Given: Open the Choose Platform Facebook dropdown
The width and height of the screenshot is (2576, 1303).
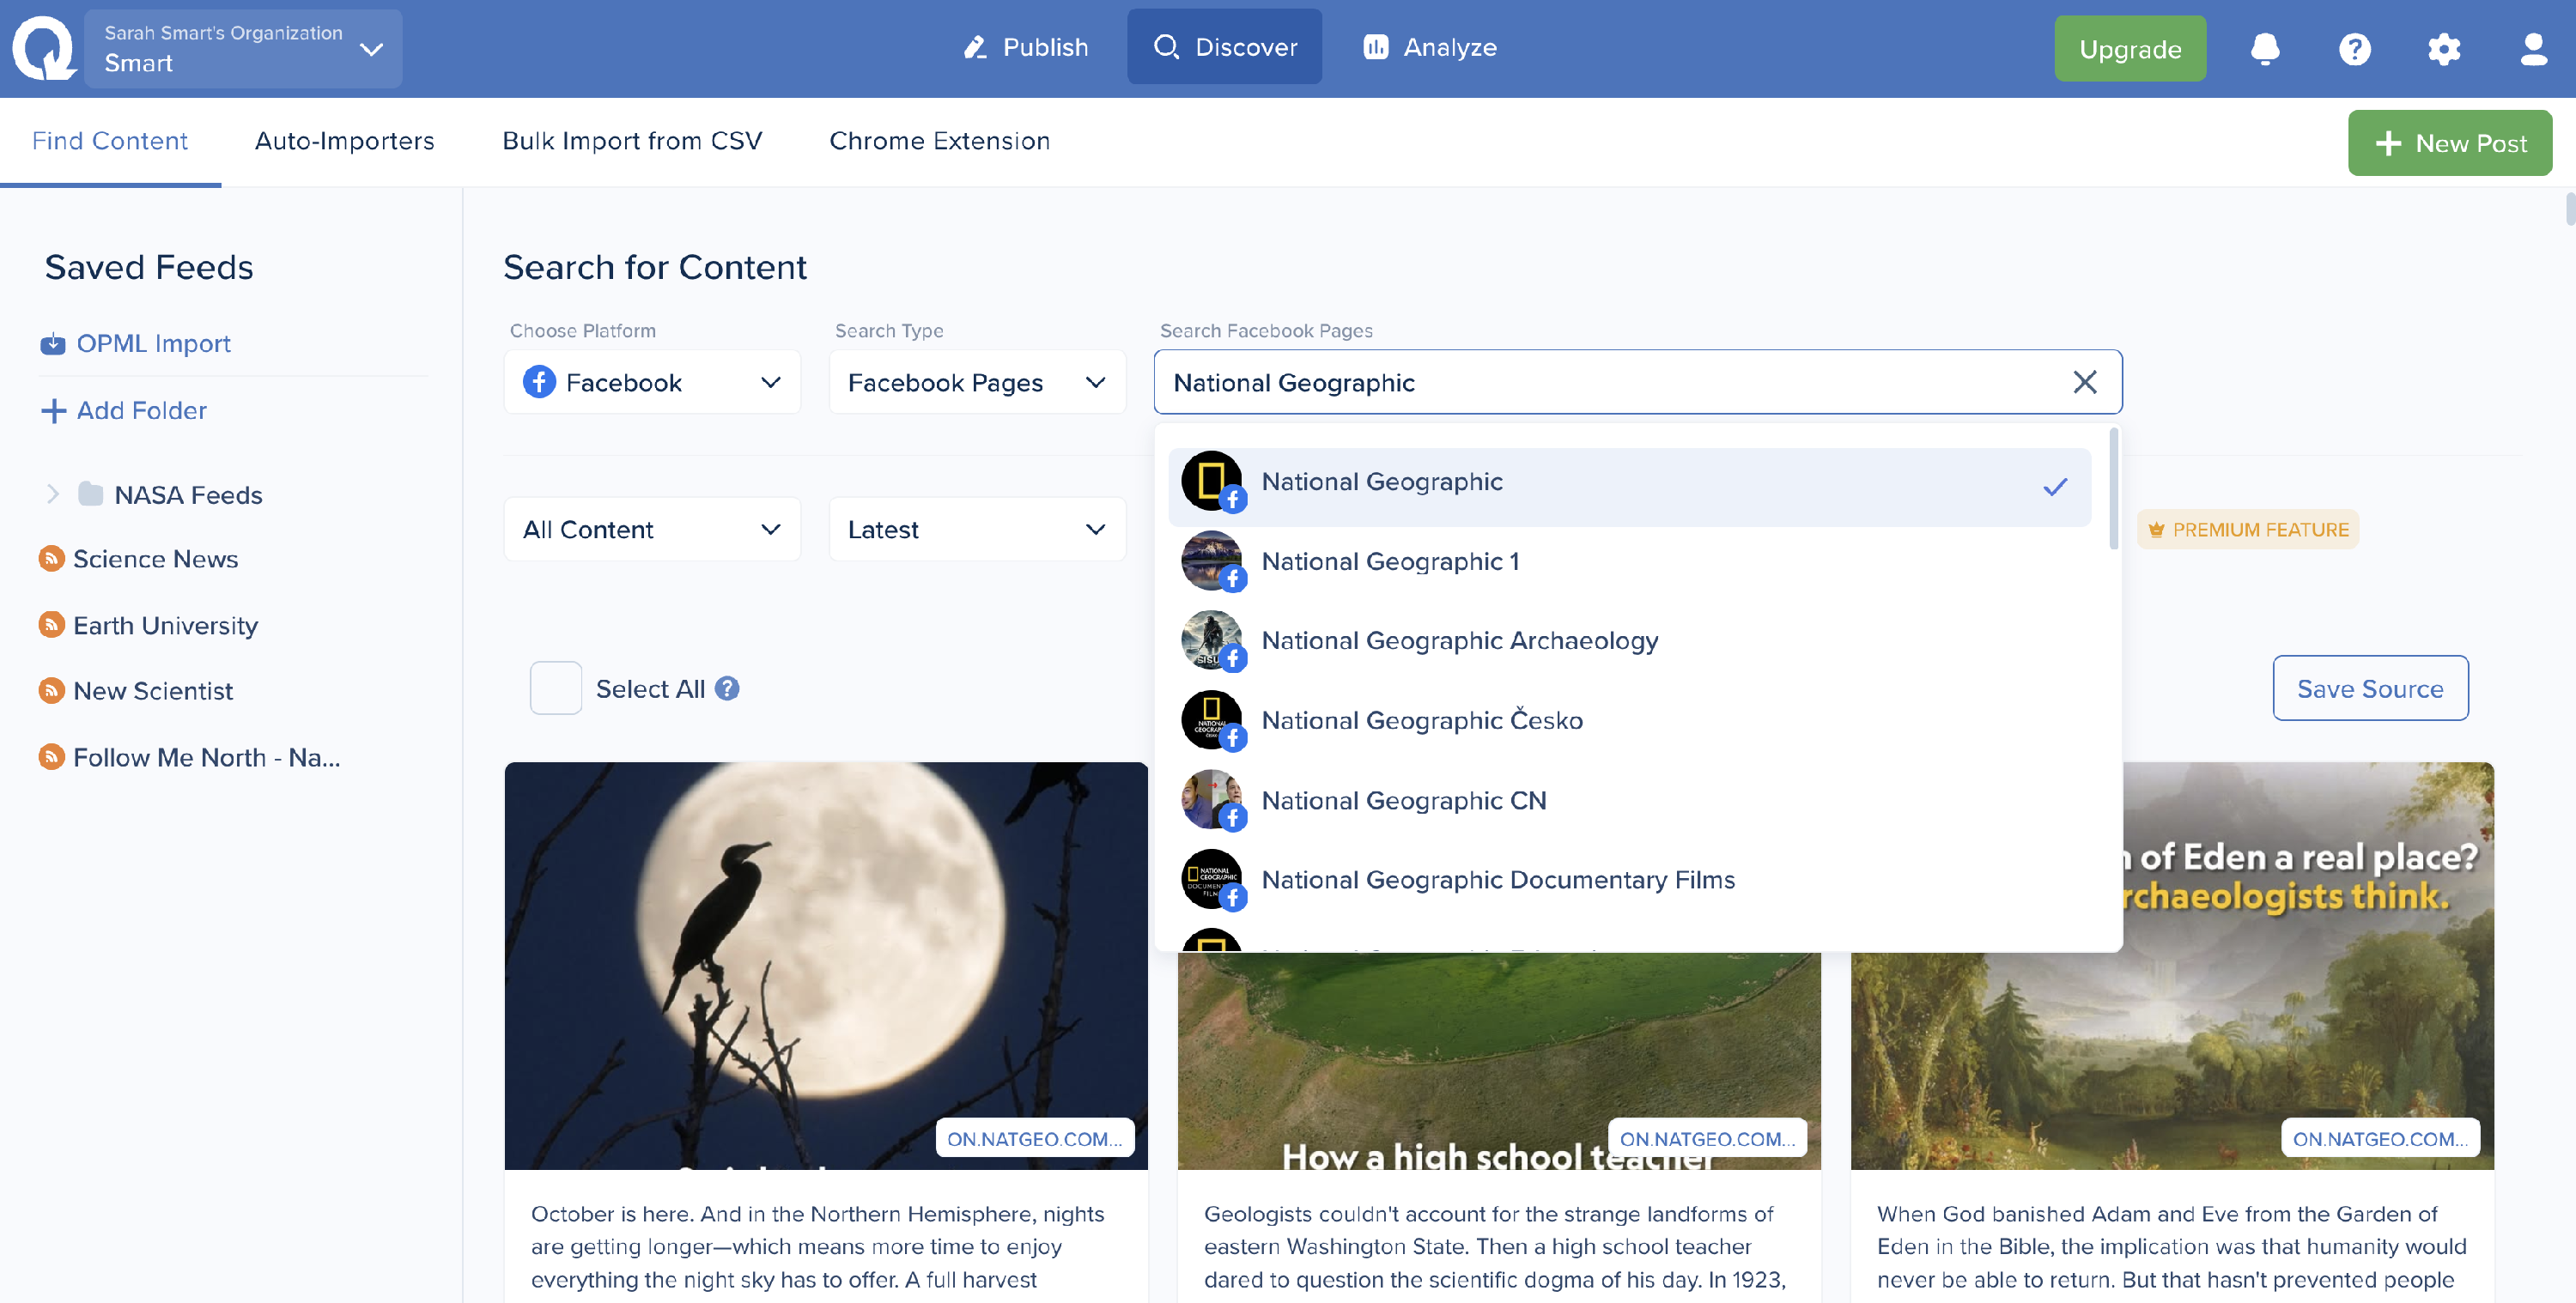Looking at the screenshot, I should pos(652,382).
